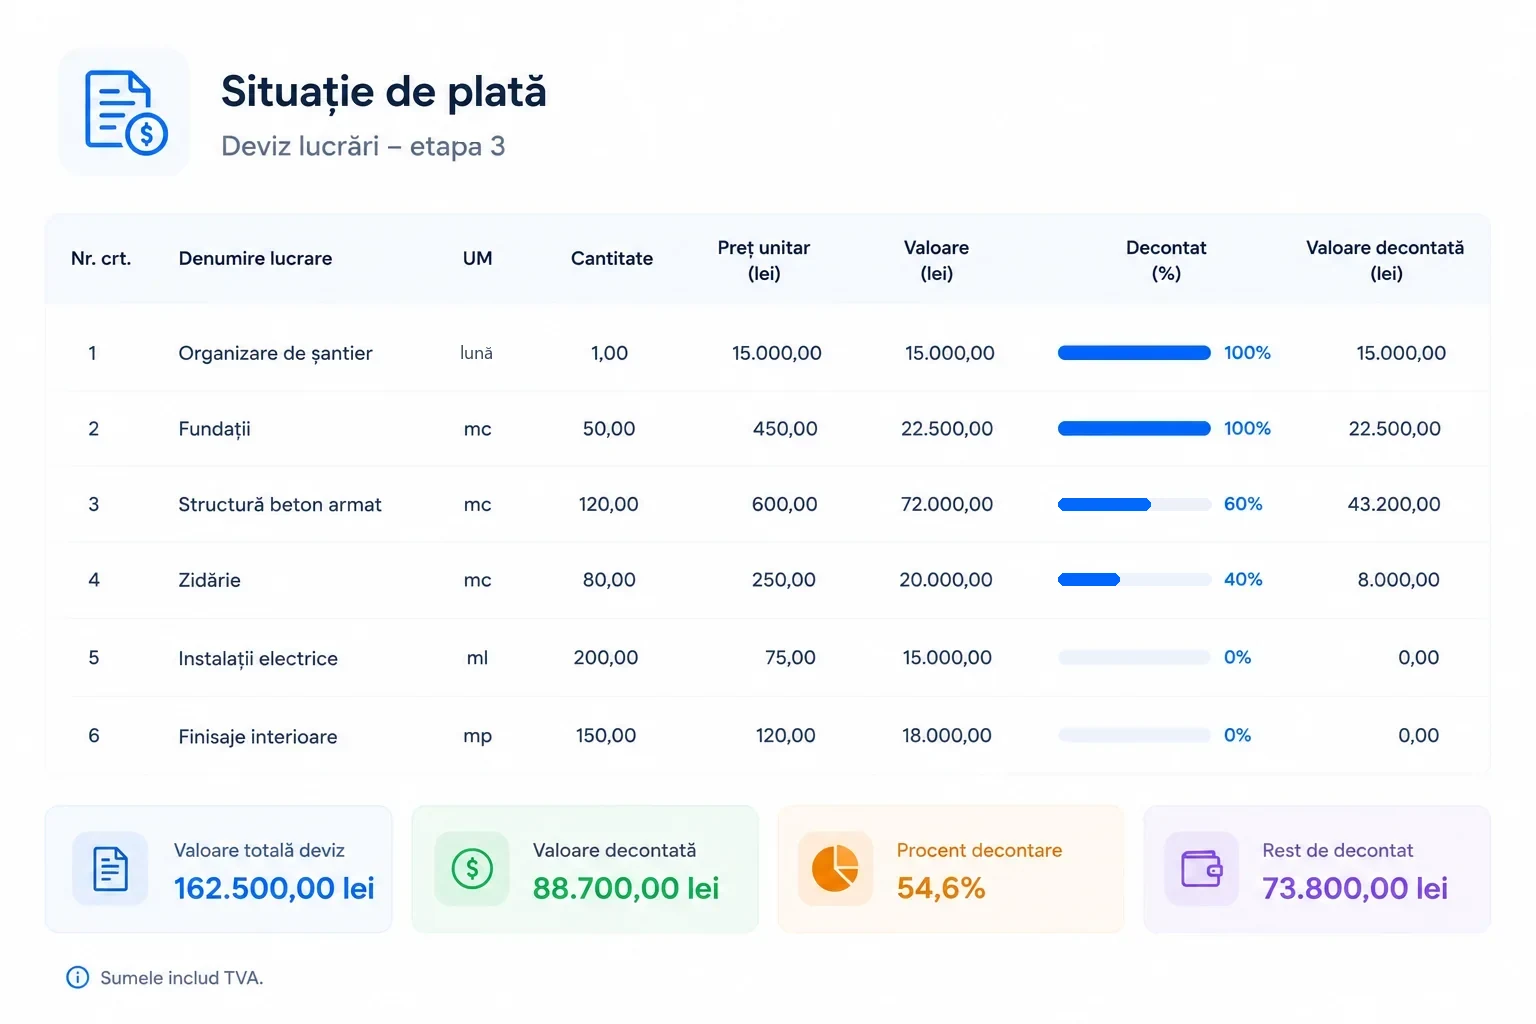Click the Valoare decontată (lei) column header
Viewport: 1536px width, 1024px height.
pos(1385,260)
